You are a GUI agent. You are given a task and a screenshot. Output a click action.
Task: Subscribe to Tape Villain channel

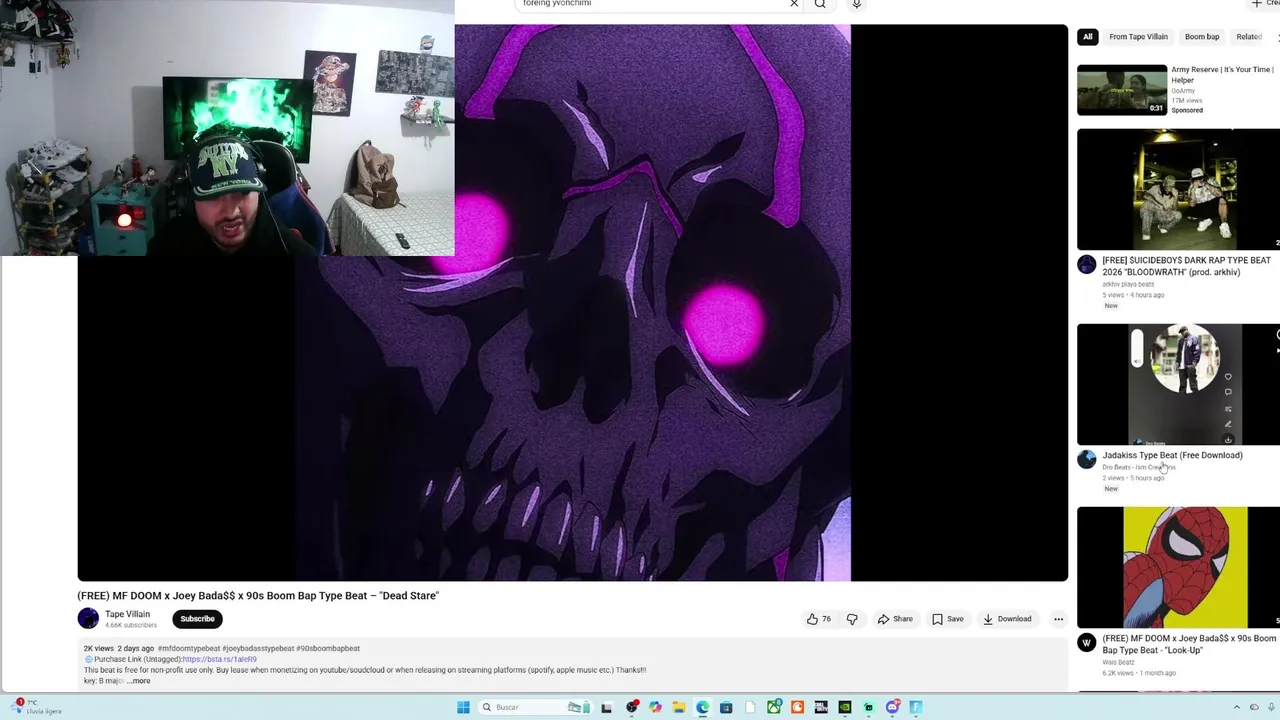(x=197, y=619)
